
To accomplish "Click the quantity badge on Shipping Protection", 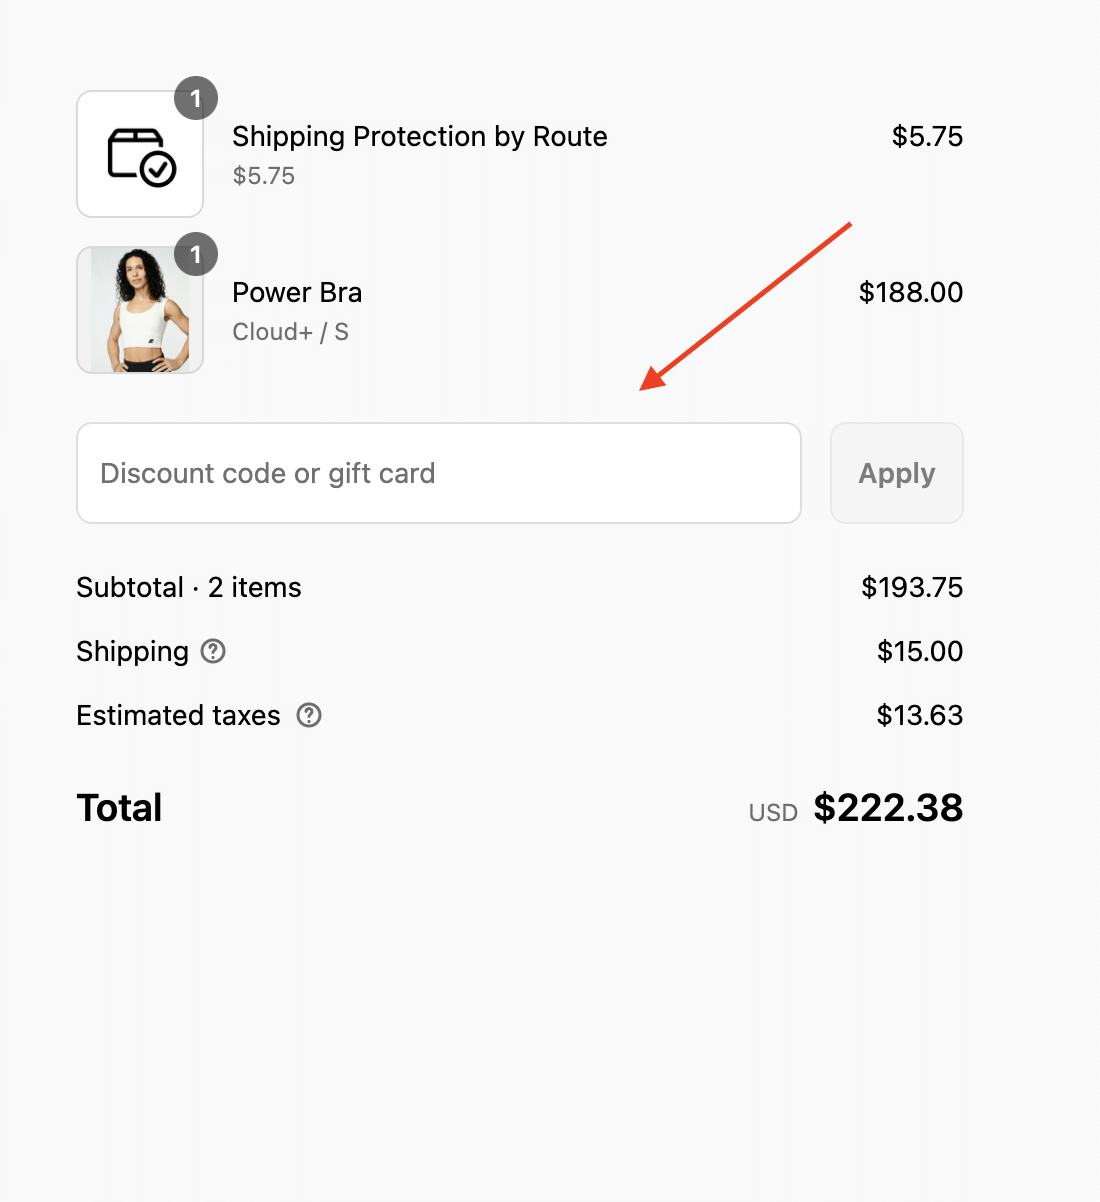I will point(196,98).
